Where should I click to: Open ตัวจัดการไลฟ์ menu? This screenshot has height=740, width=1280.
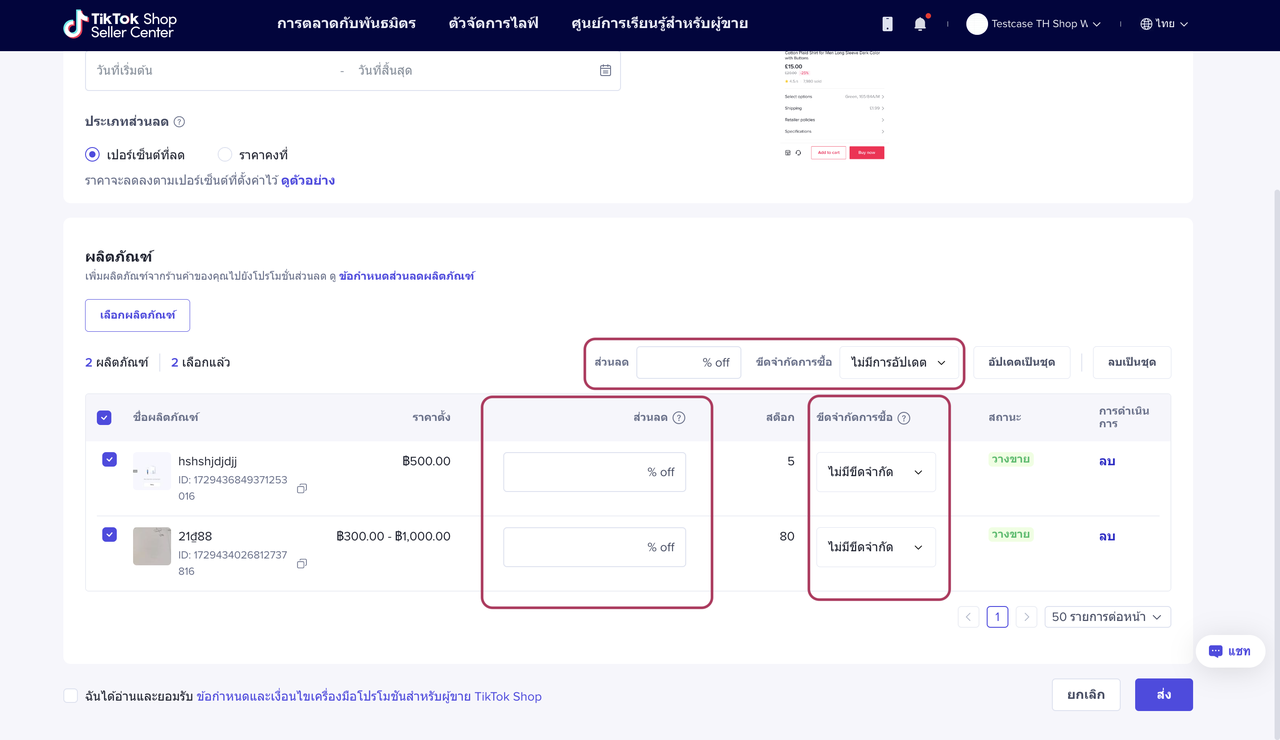pyautogui.click(x=493, y=24)
